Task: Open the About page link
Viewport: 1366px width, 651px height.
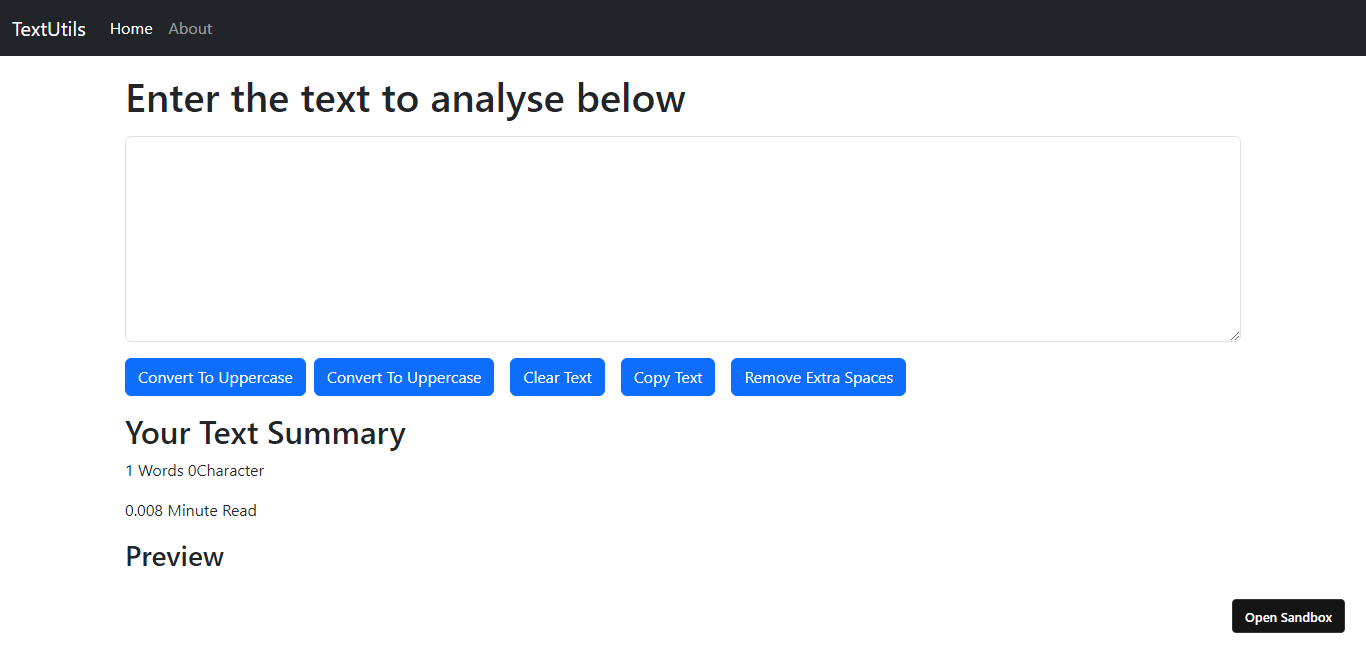Action: (190, 29)
